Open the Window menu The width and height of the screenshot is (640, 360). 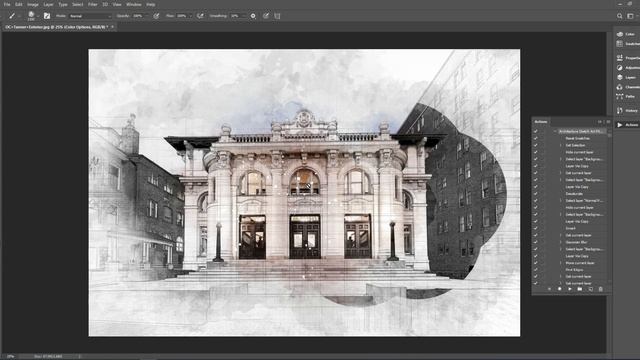click(133, 4)
